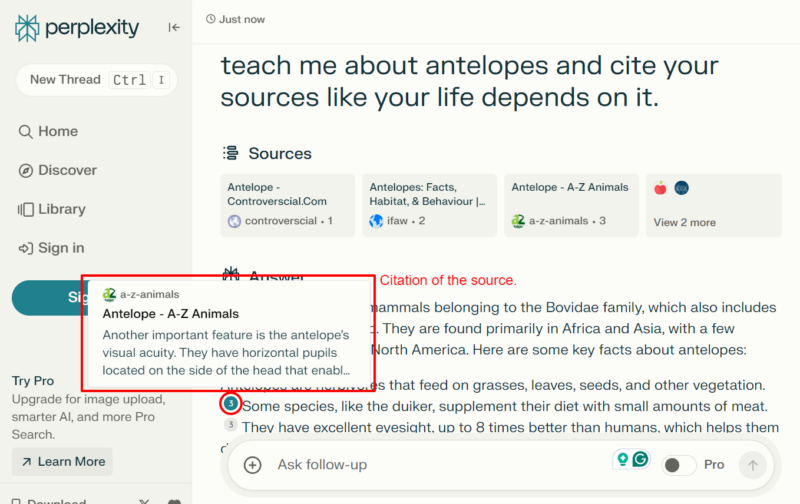800x504 pixels.
Task: Click the Sign in arrow icon
Action: coord(26,249)
